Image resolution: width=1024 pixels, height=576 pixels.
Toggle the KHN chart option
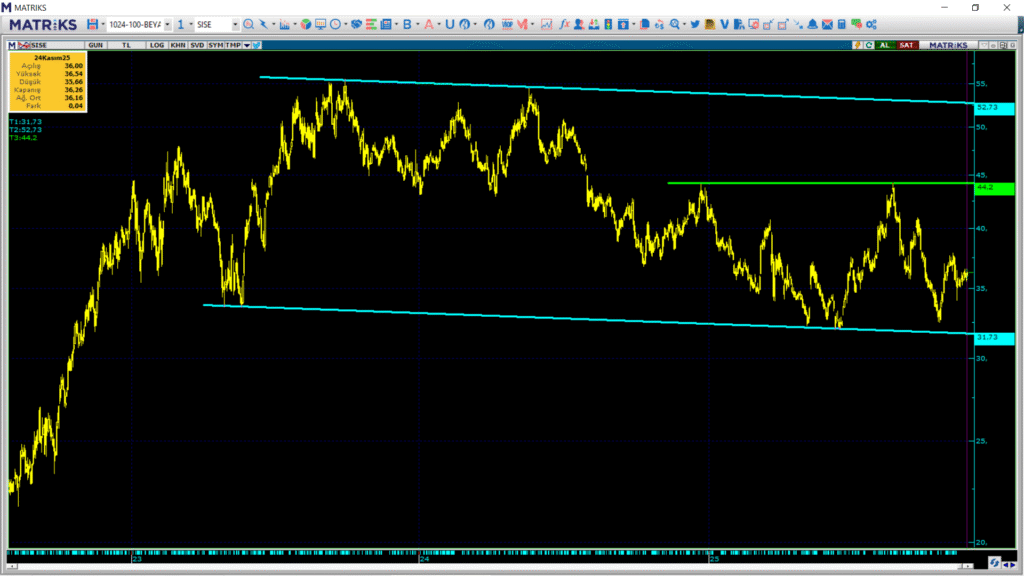[x=177, y=45]
